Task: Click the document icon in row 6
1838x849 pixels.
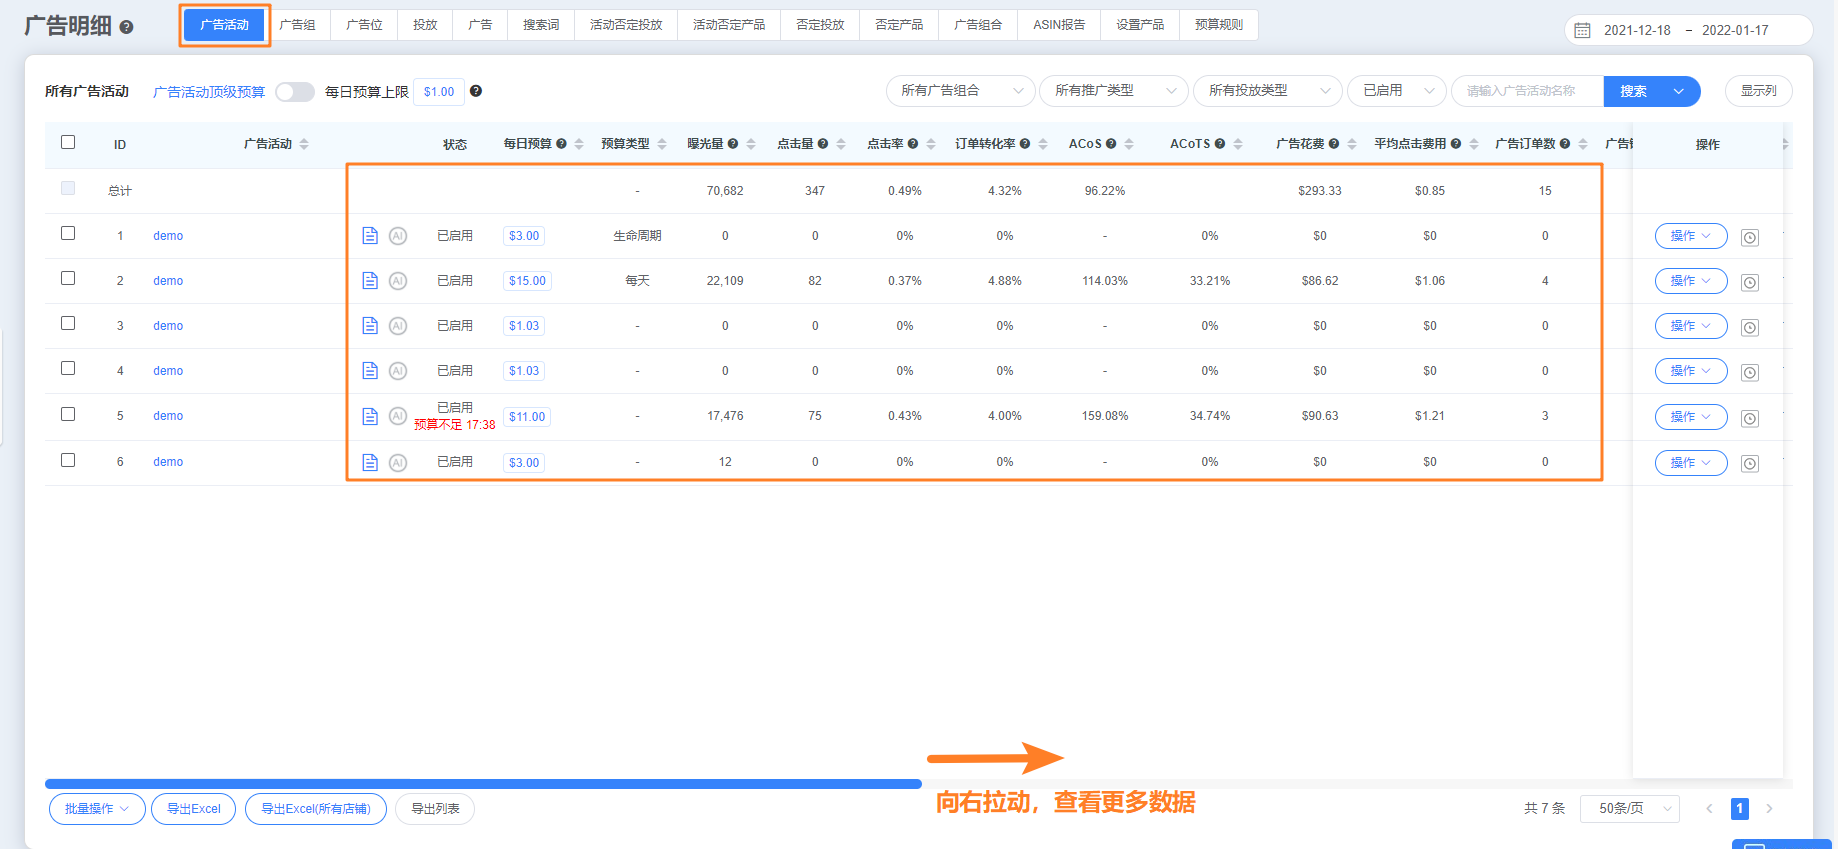Action: [370, 462]
